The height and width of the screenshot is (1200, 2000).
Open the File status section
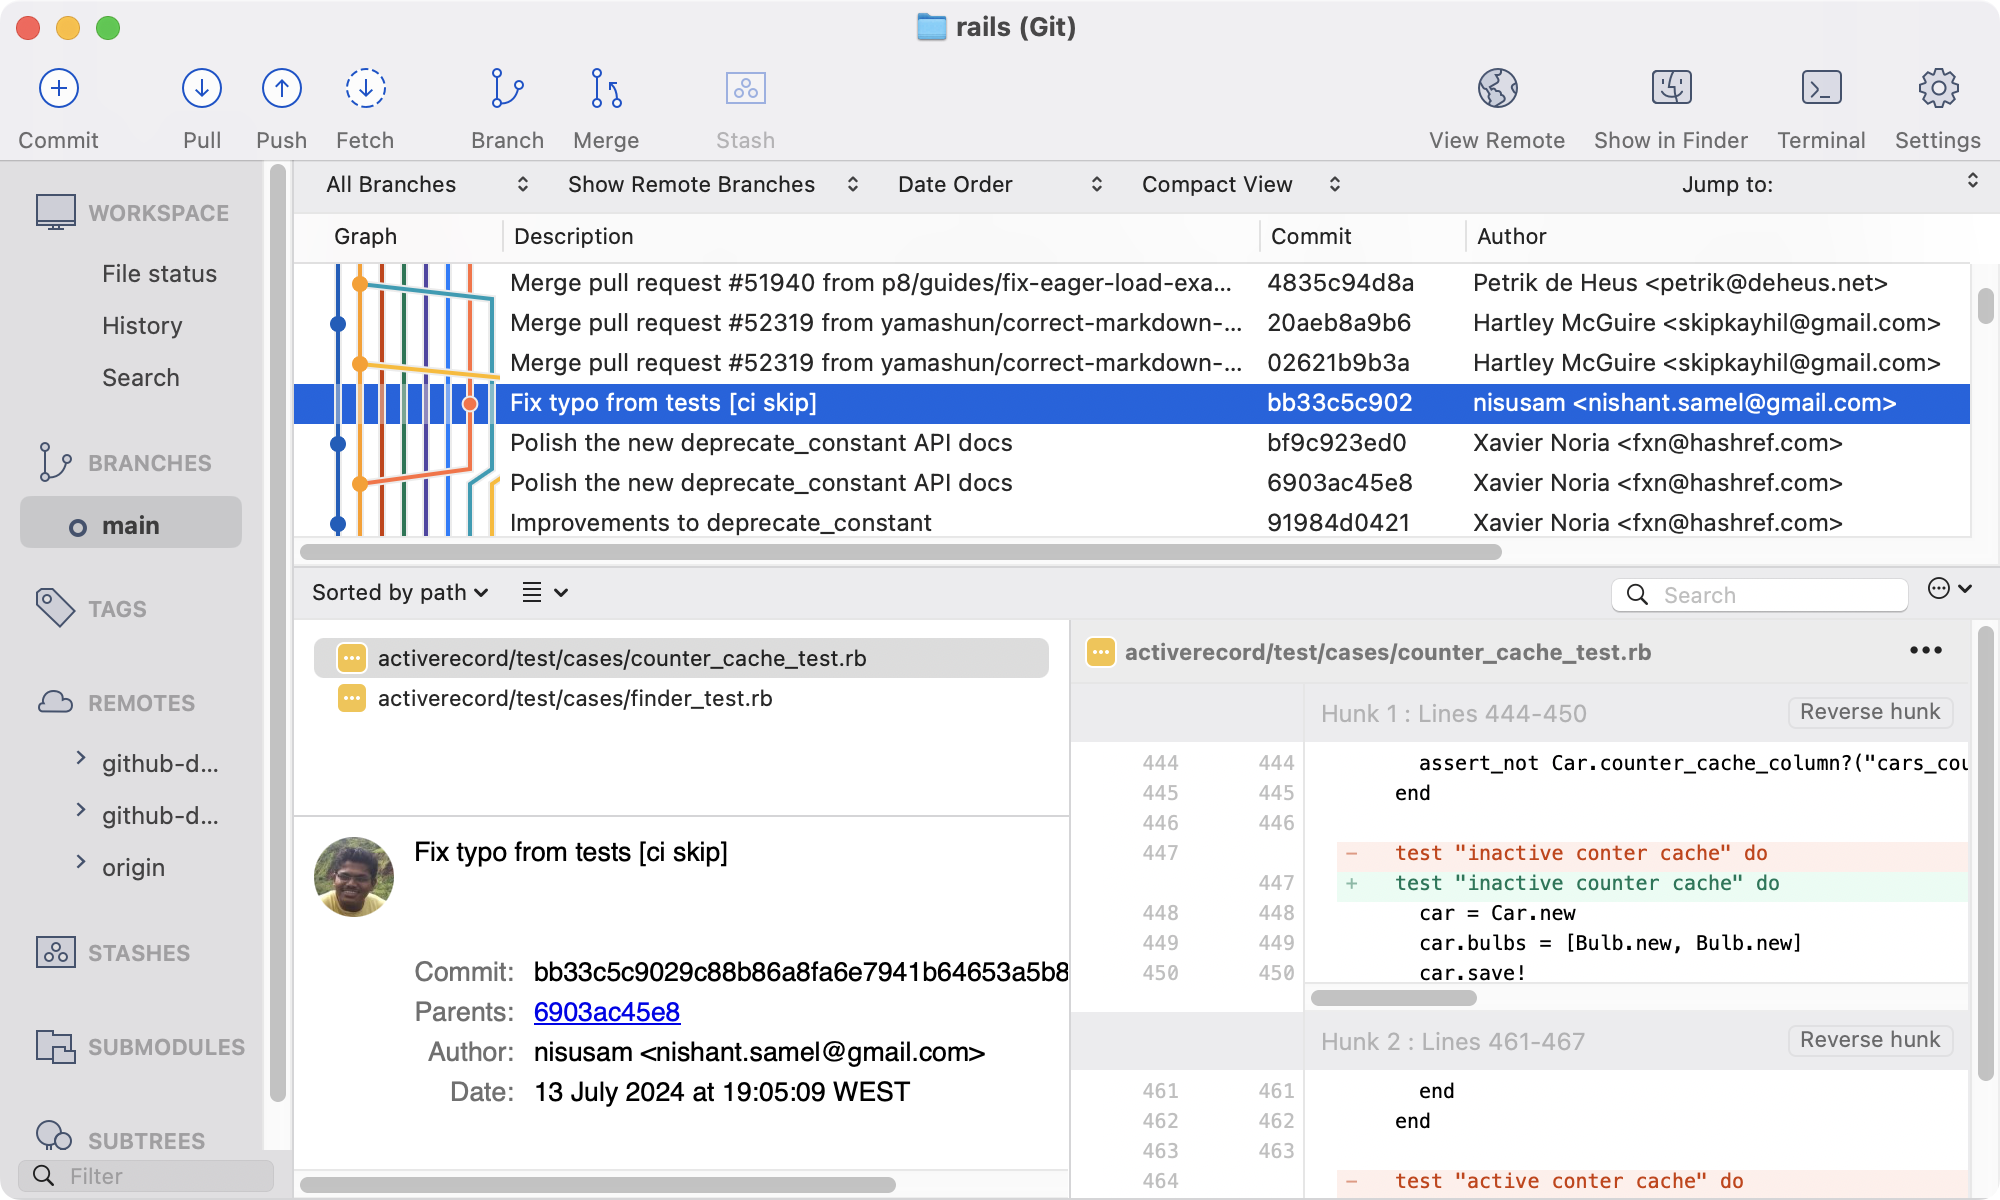[159, 273]
